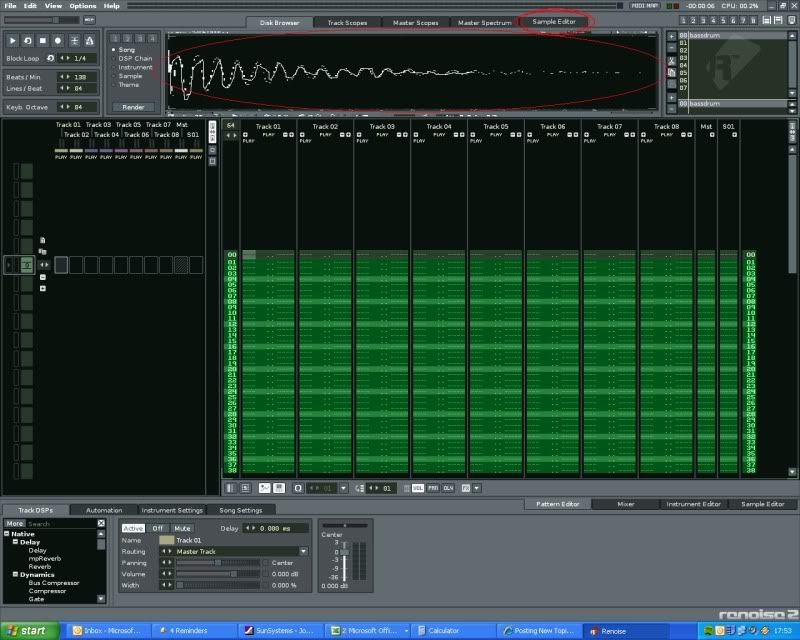Show the VOL column

417,488
